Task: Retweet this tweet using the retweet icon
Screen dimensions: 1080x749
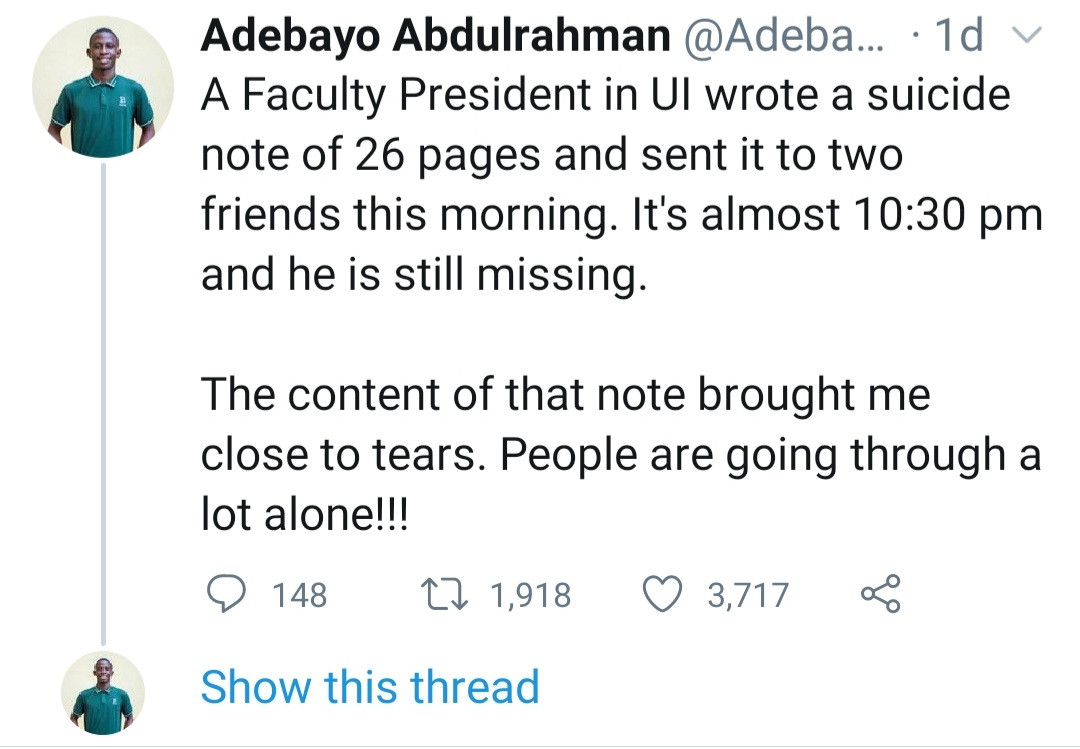Action: point(441,595)
